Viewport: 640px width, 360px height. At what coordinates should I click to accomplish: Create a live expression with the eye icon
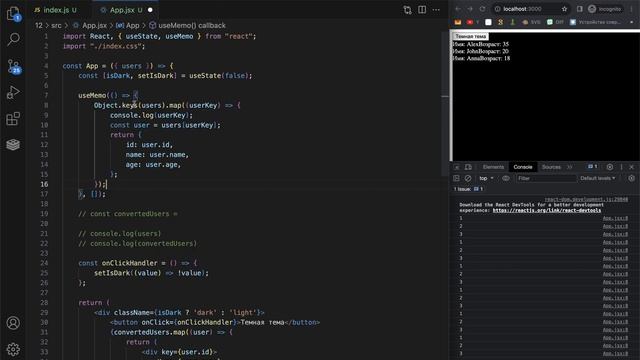pos(506,178)
